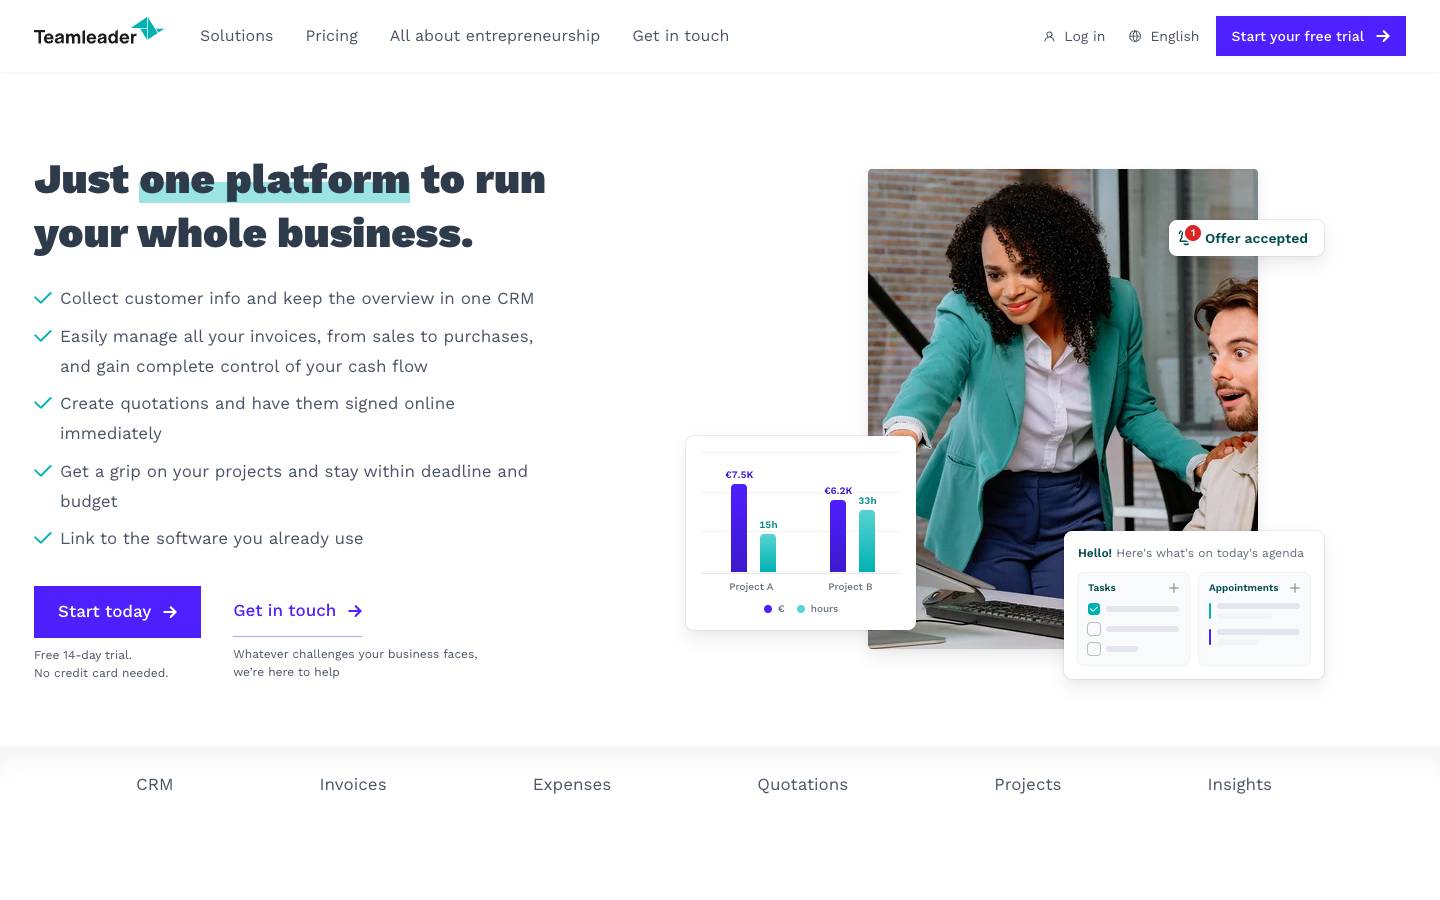
Task: Click the arrow in Start your free trial
Action: [x=1383, y=36]
